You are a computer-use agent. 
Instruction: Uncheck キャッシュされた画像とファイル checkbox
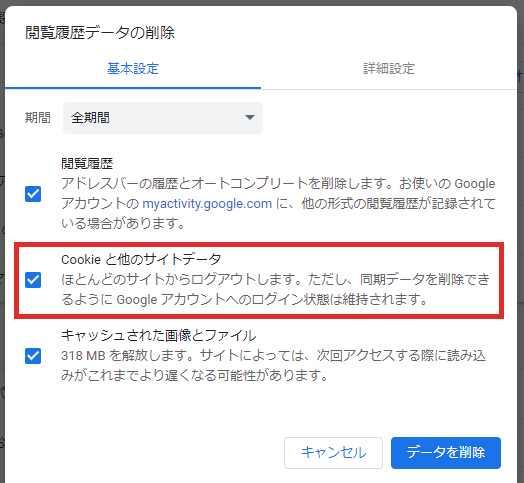(33, 356)
